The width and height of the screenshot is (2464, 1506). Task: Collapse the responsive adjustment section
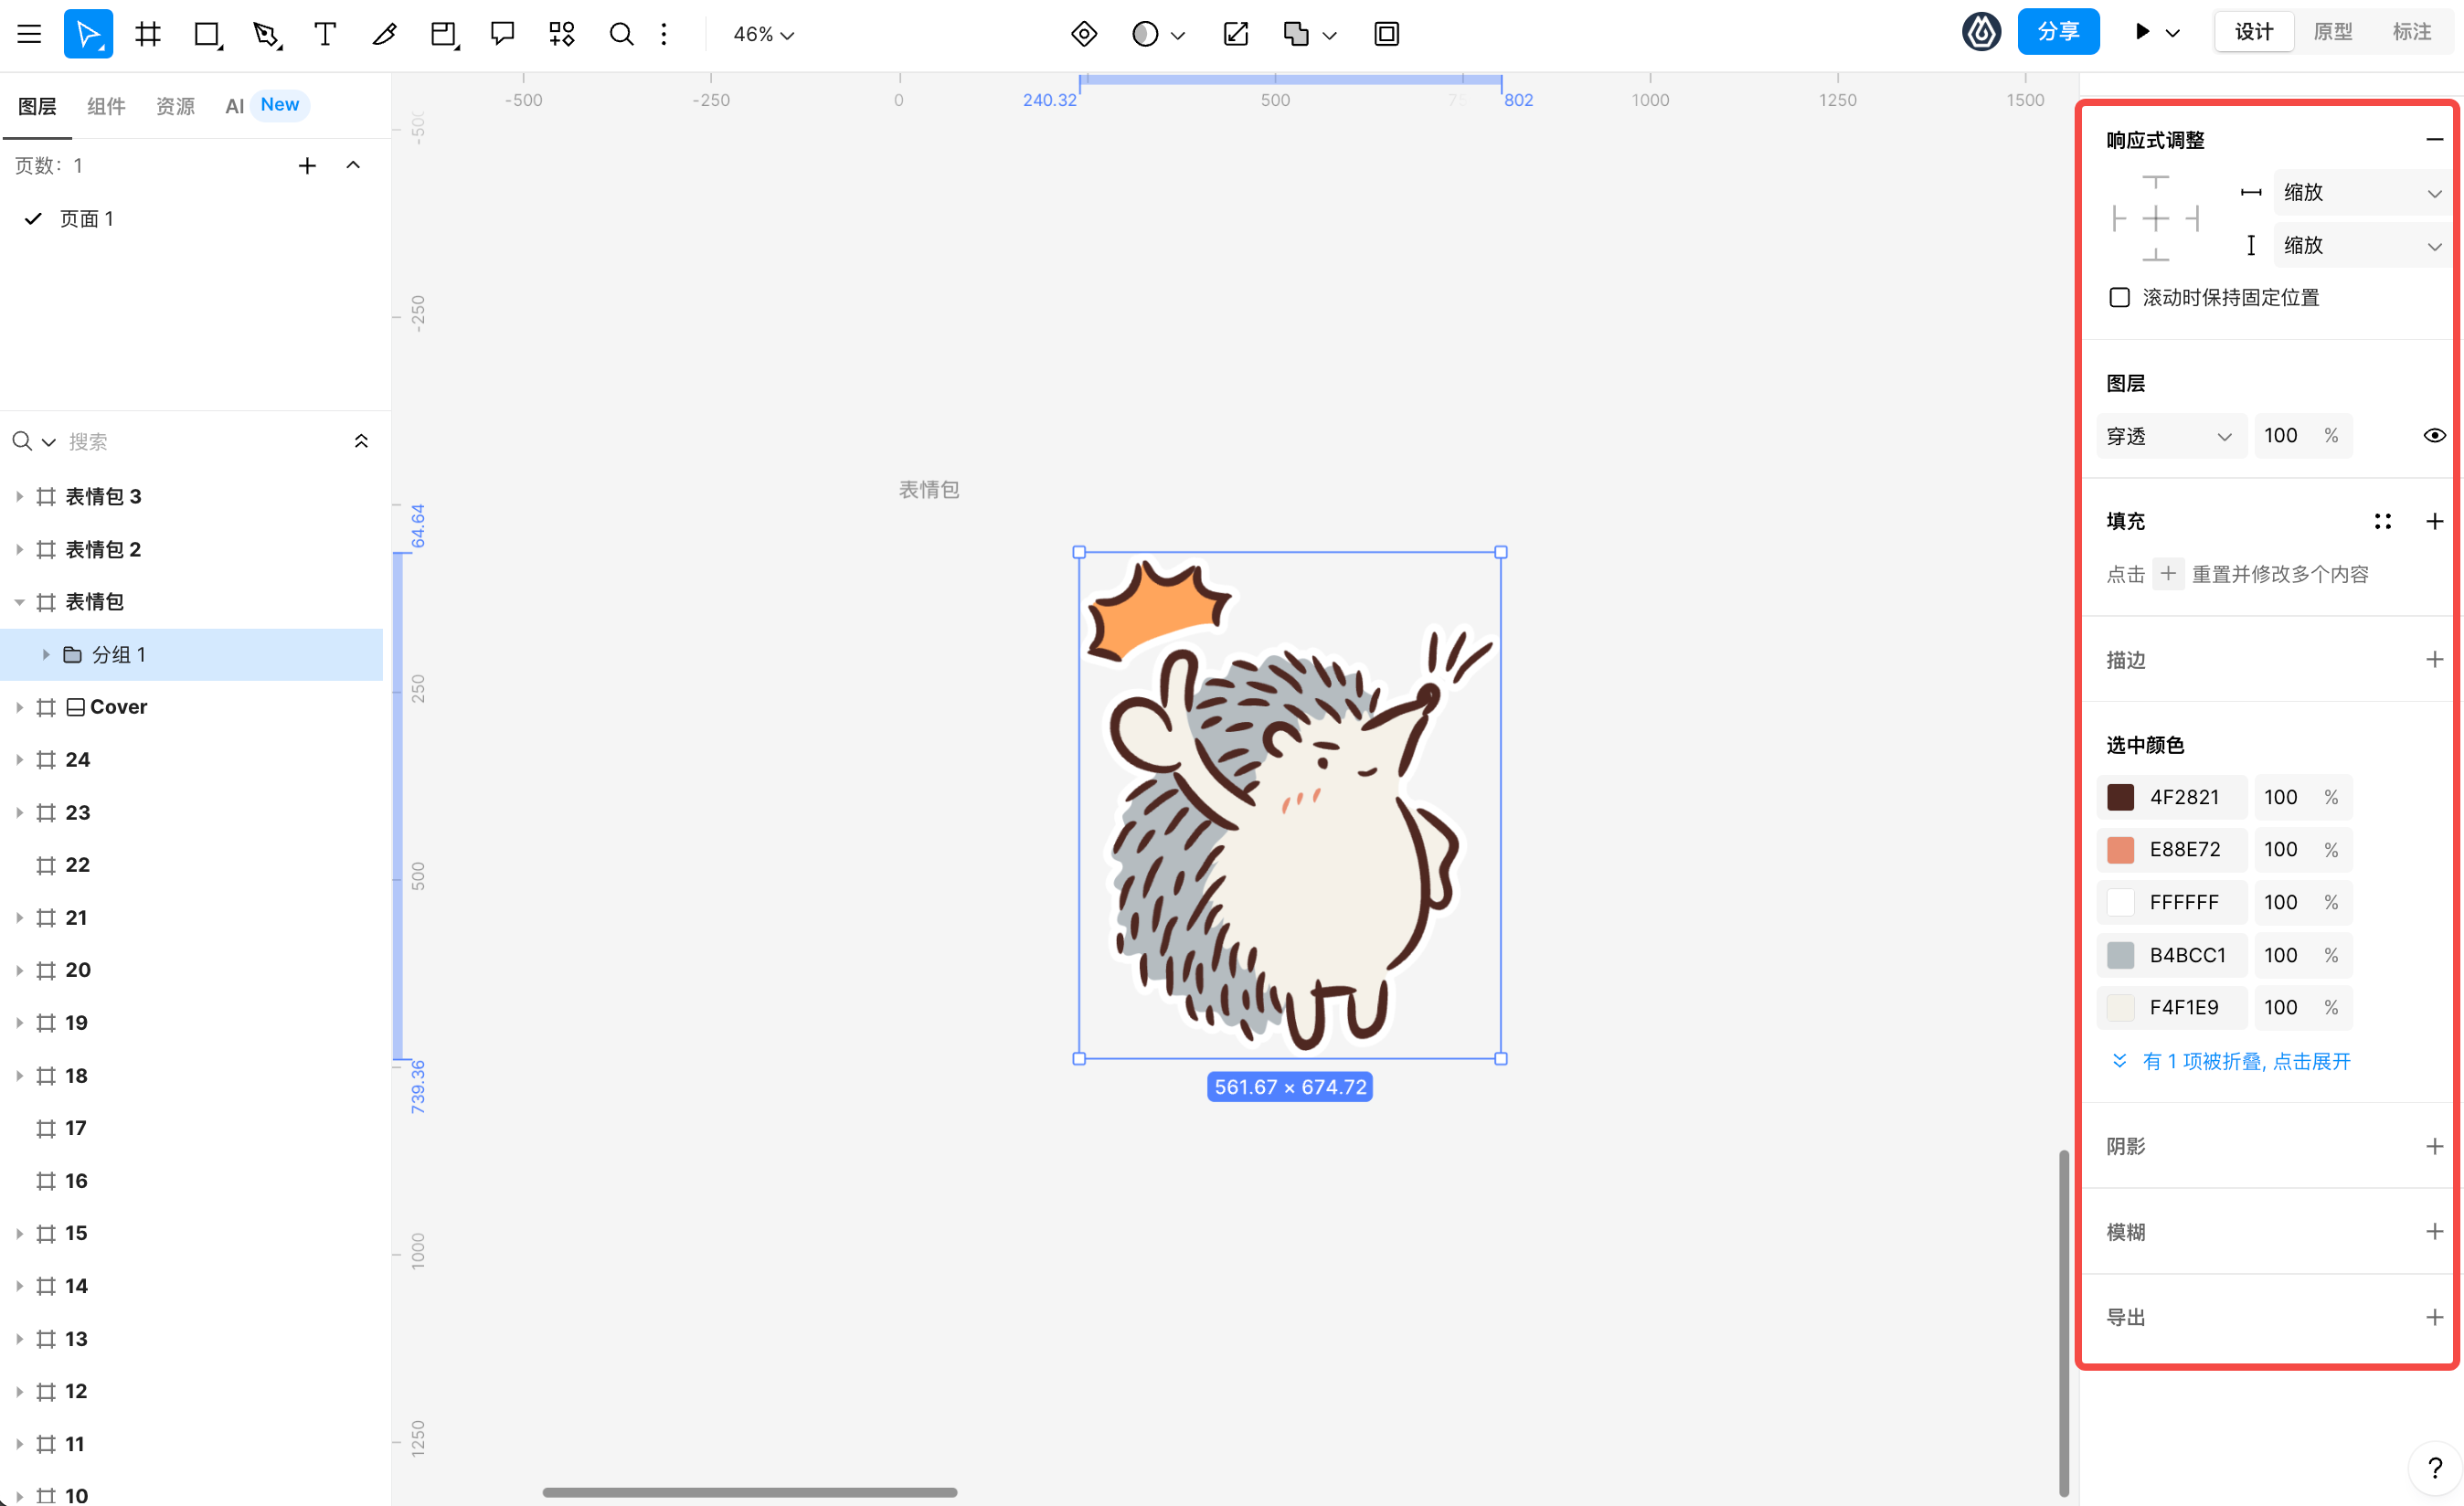[x=2434, y=139]
